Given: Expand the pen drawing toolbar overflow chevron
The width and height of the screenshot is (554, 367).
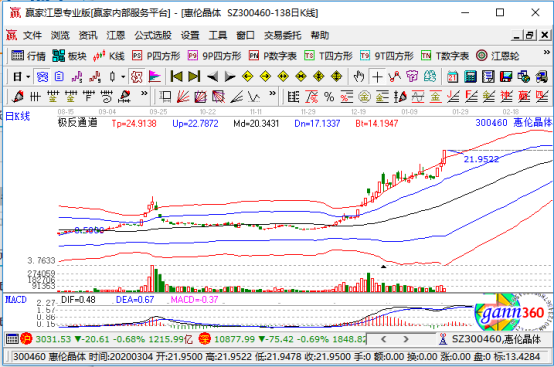Looking at the screenshot, I should click(144, 94).
